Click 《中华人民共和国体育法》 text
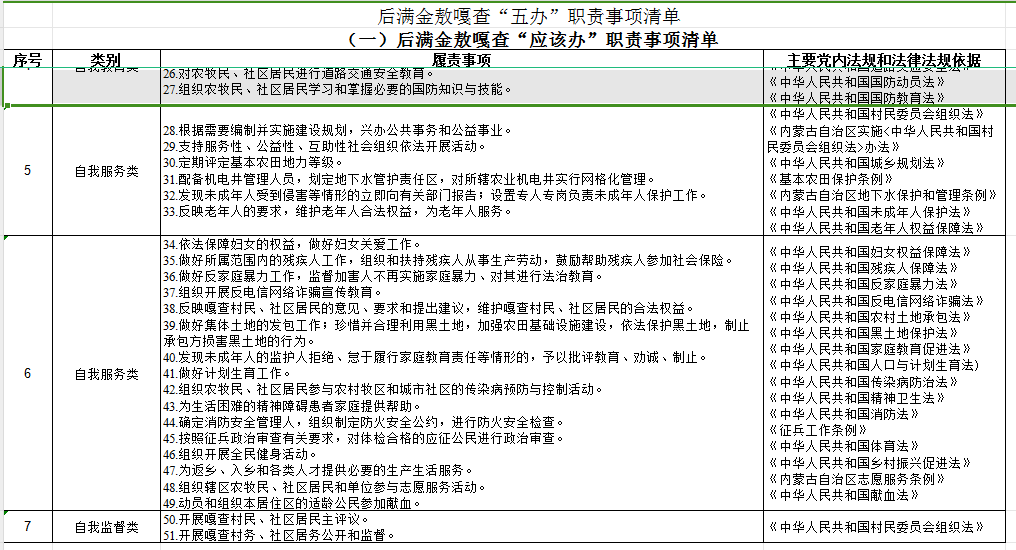1016x550 pixels. point(844,446)
